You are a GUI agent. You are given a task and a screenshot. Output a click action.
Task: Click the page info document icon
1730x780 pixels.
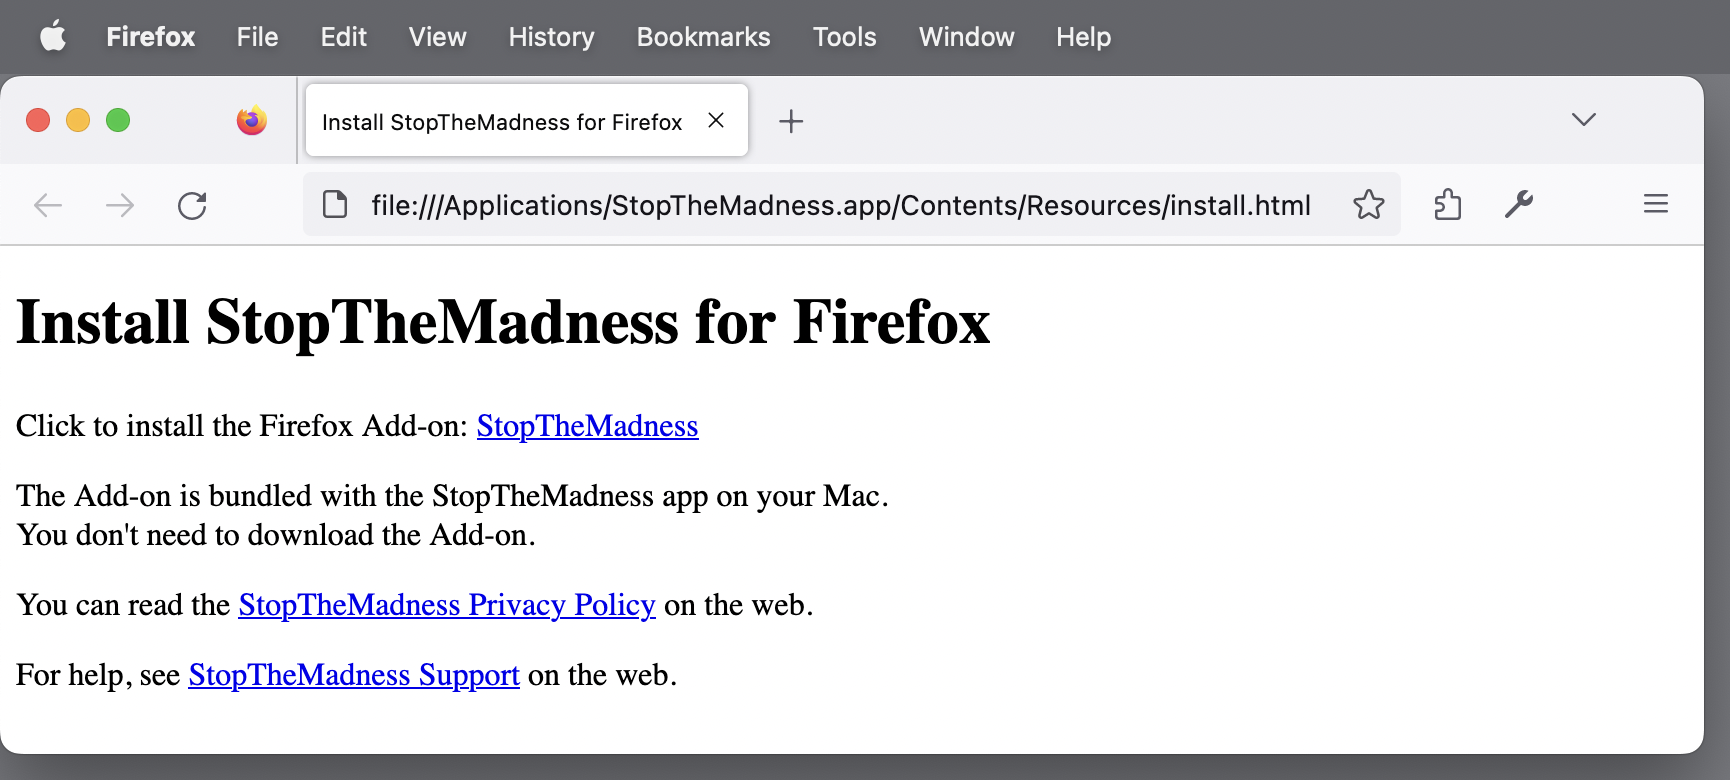pyautogui.click(x=335, y=205)
